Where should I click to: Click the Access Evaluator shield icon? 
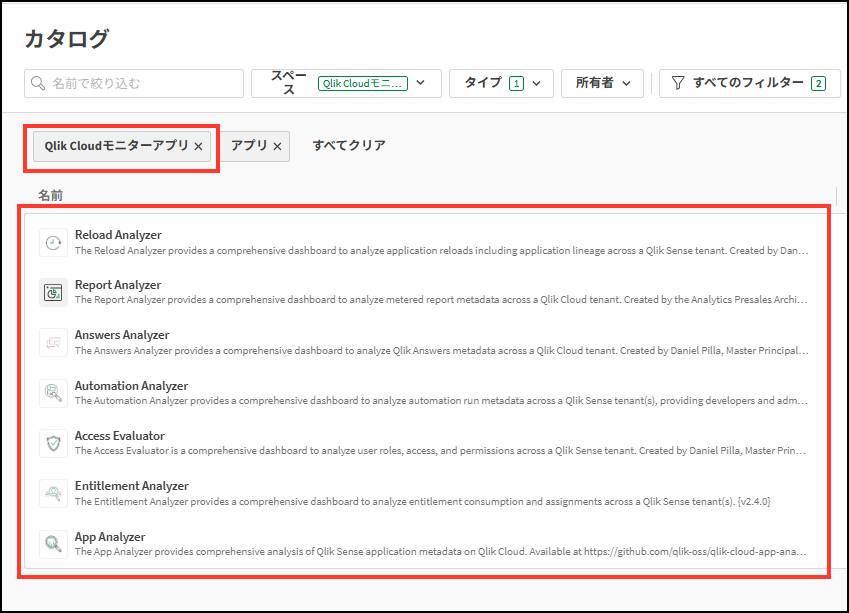pos(53,443)
